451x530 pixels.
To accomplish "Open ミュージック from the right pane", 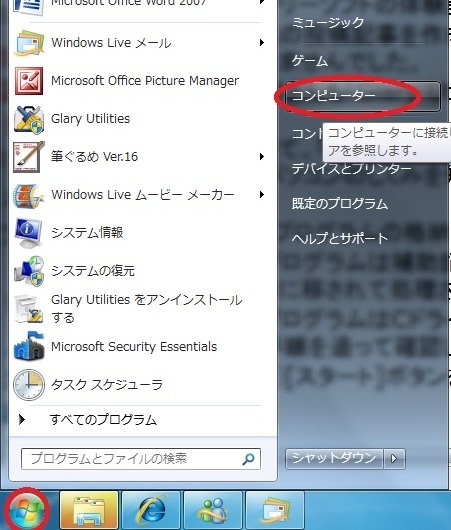I will [x=328, y=23].
